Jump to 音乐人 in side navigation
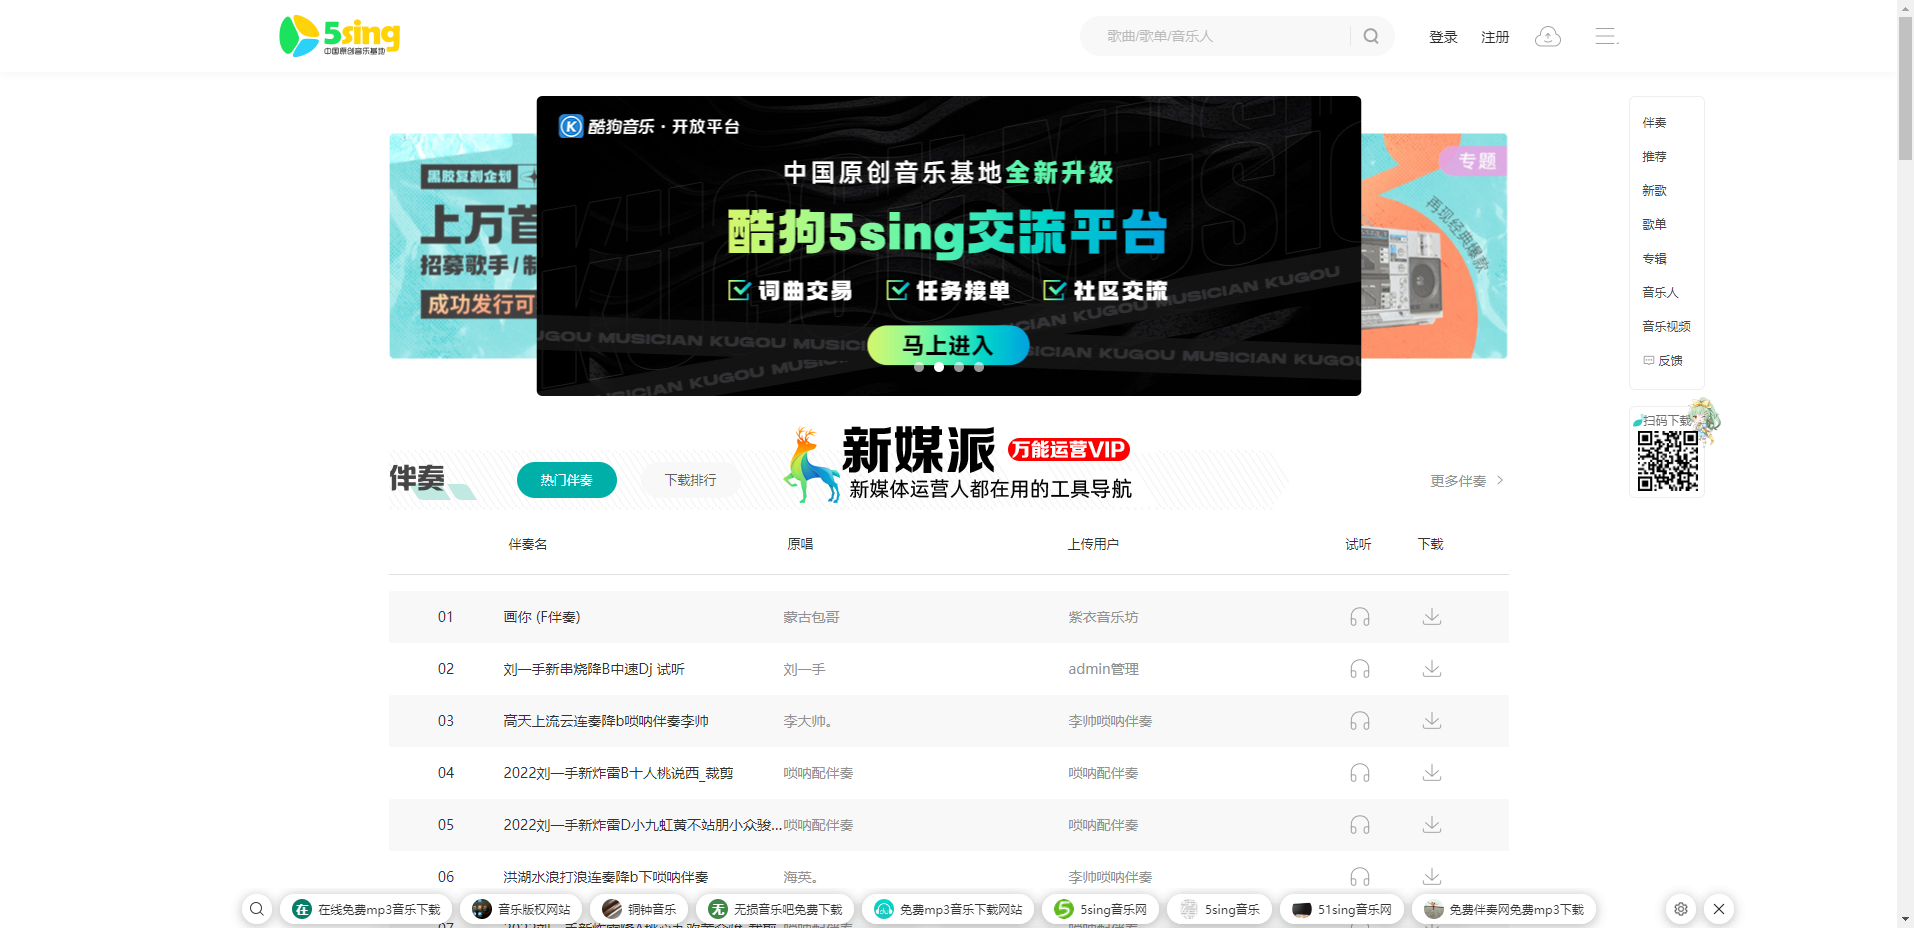This screenshot has width=1914, height=928. [1660, 293]
